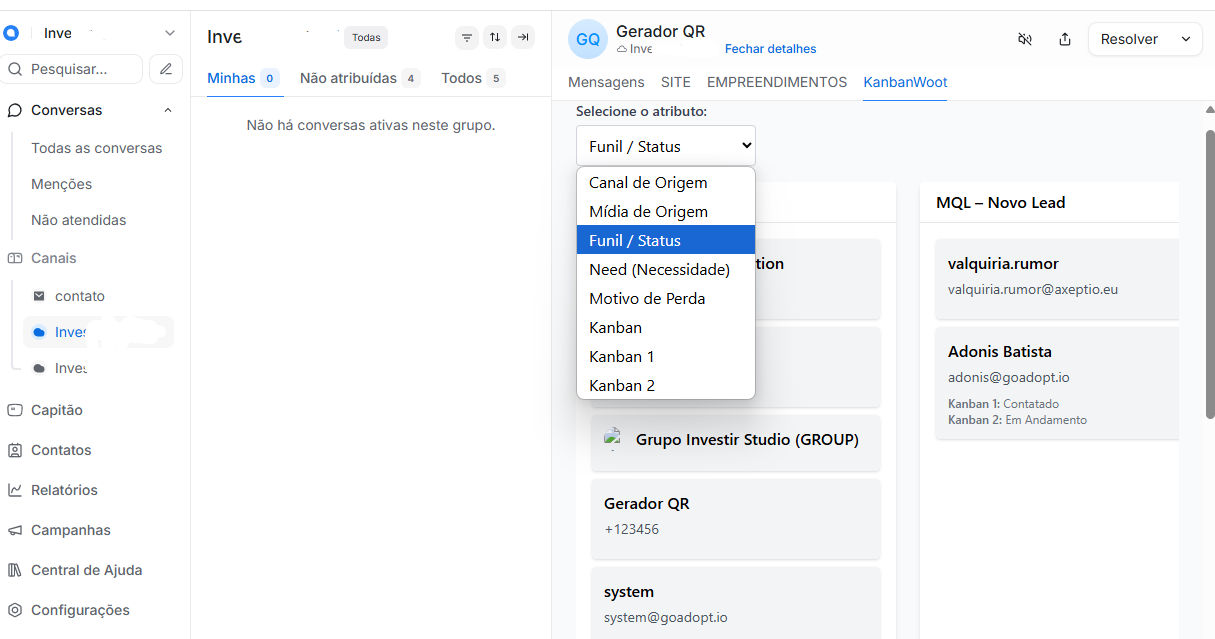This screenshot has width=1215, height=639.
Task: Click the Capitão bot icon
Action: coord(15,410)
